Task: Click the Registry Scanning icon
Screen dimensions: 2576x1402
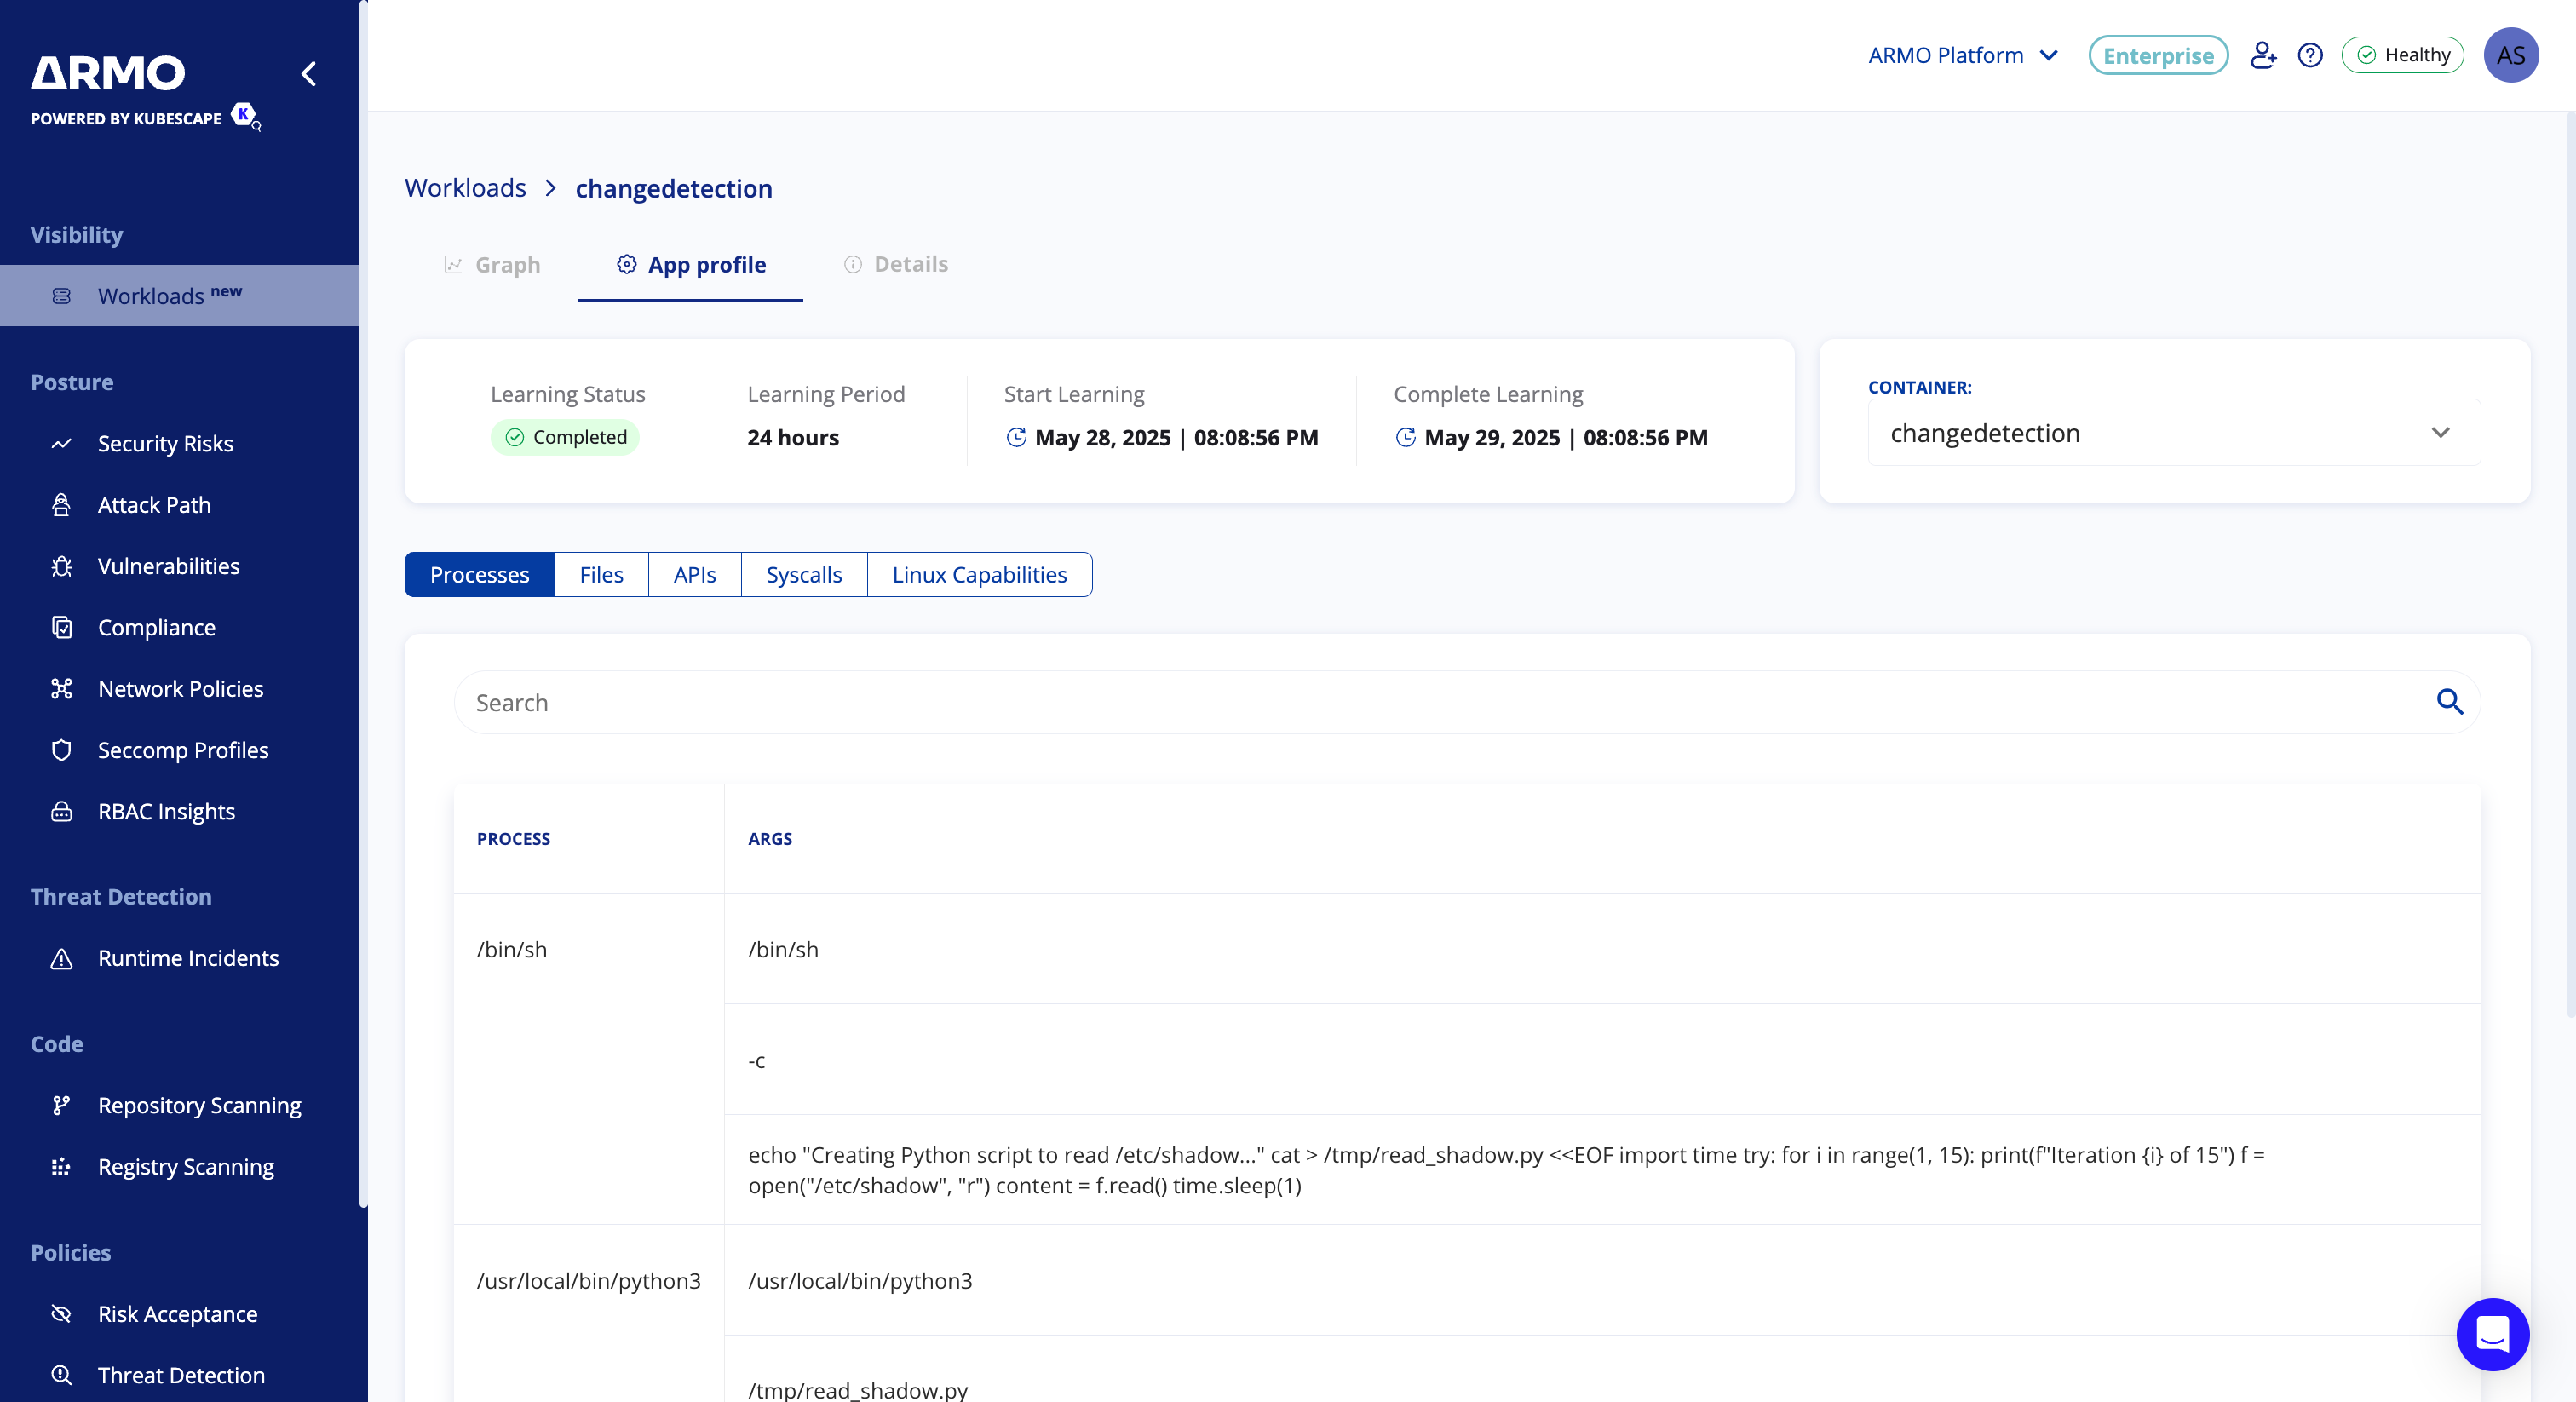Action: pyautogui.click(x=61, y=1167)
